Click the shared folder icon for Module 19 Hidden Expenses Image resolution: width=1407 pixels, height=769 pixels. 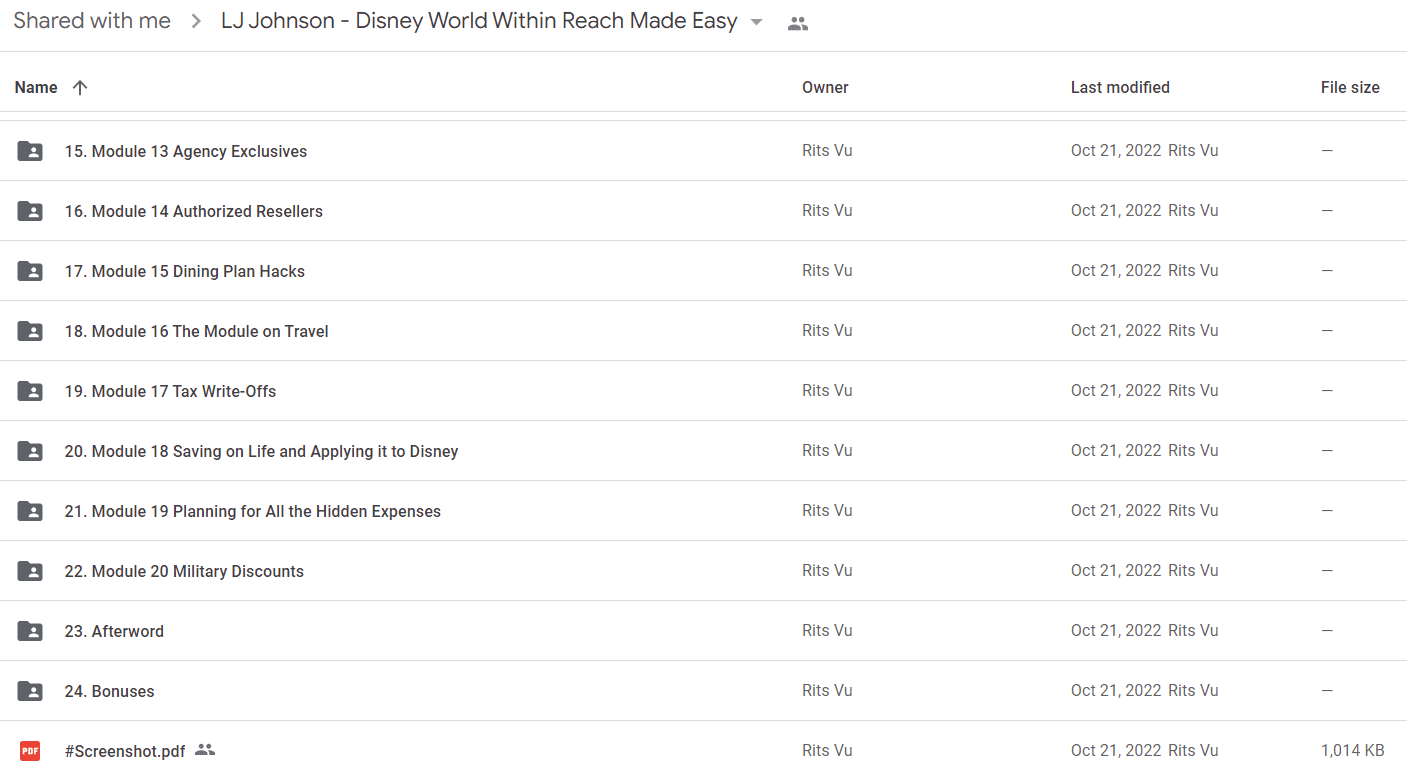coord(30,511)
